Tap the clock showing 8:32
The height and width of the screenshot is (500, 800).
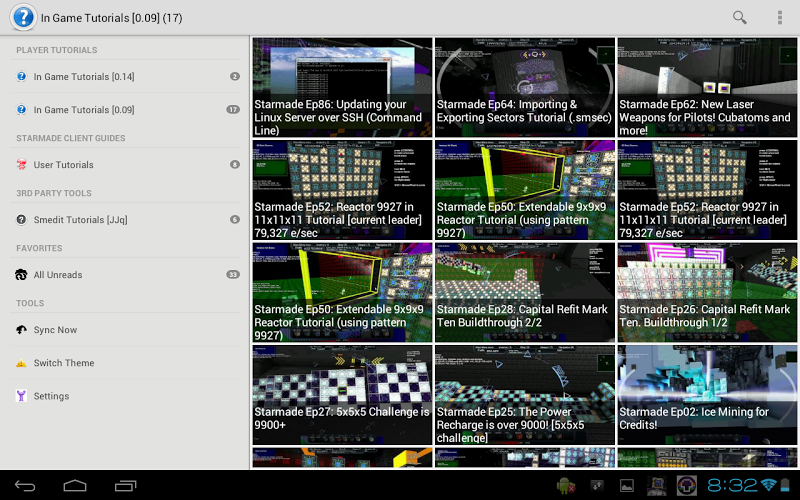coord(732,485)
